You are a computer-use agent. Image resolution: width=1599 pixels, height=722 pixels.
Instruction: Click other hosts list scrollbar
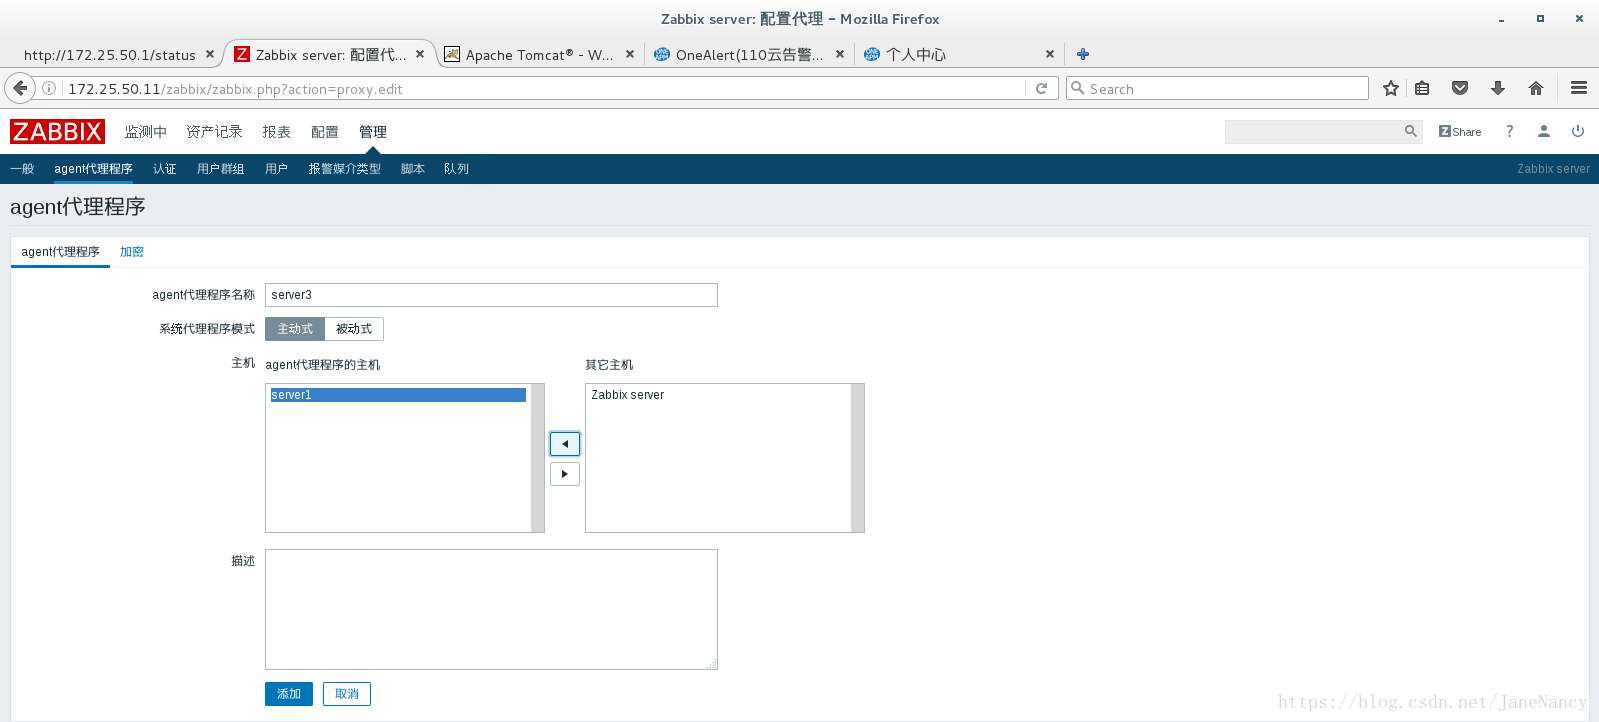[858, 458]
